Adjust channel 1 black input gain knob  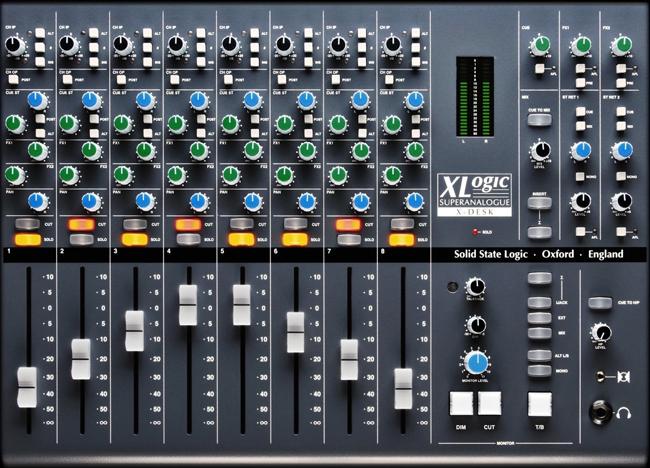click(x=16, y=44)
